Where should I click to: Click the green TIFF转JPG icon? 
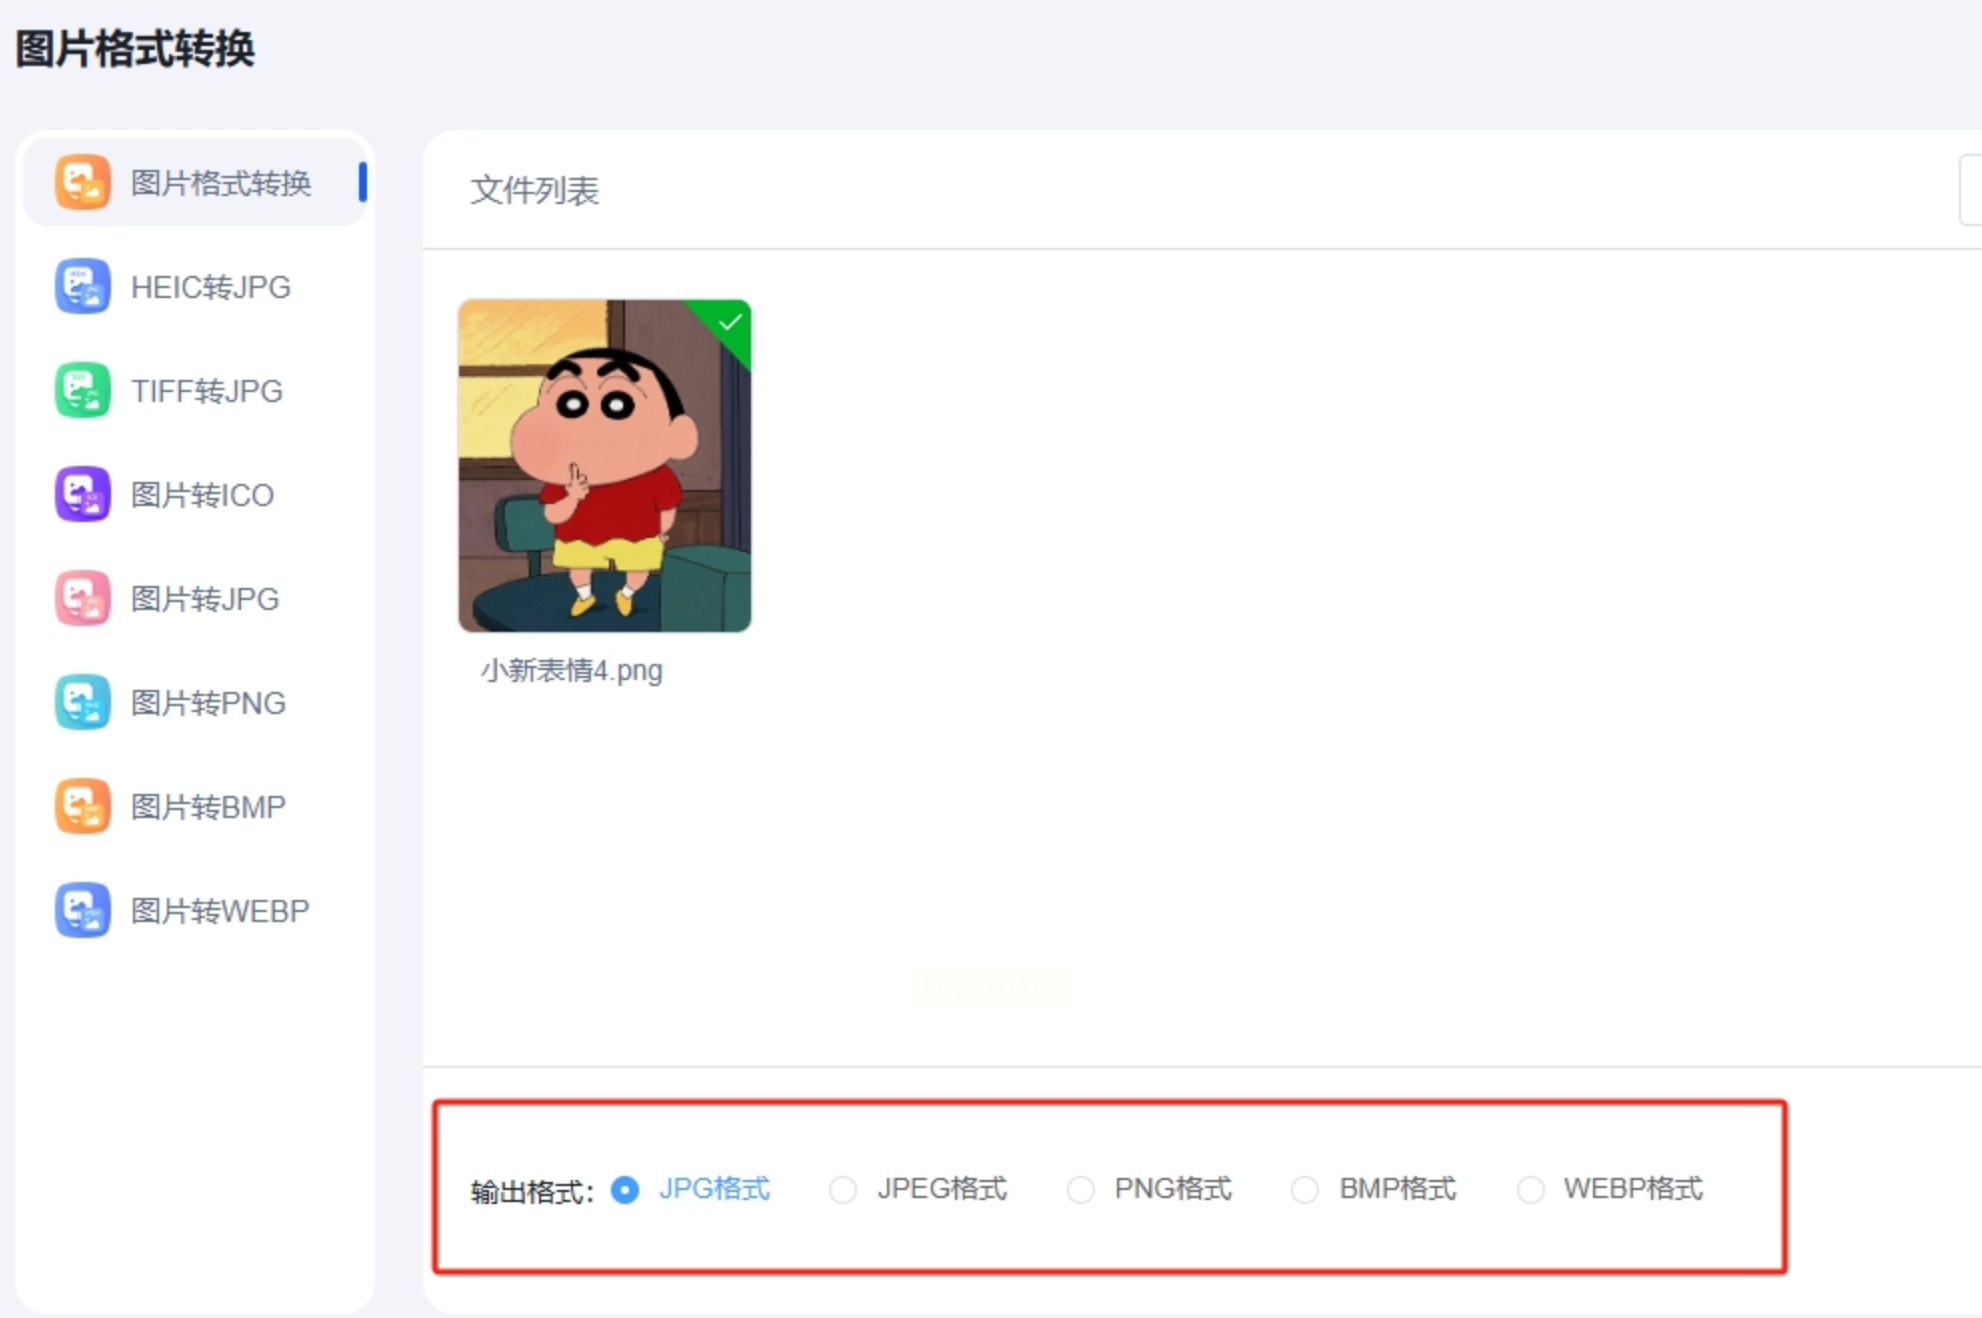82,390
